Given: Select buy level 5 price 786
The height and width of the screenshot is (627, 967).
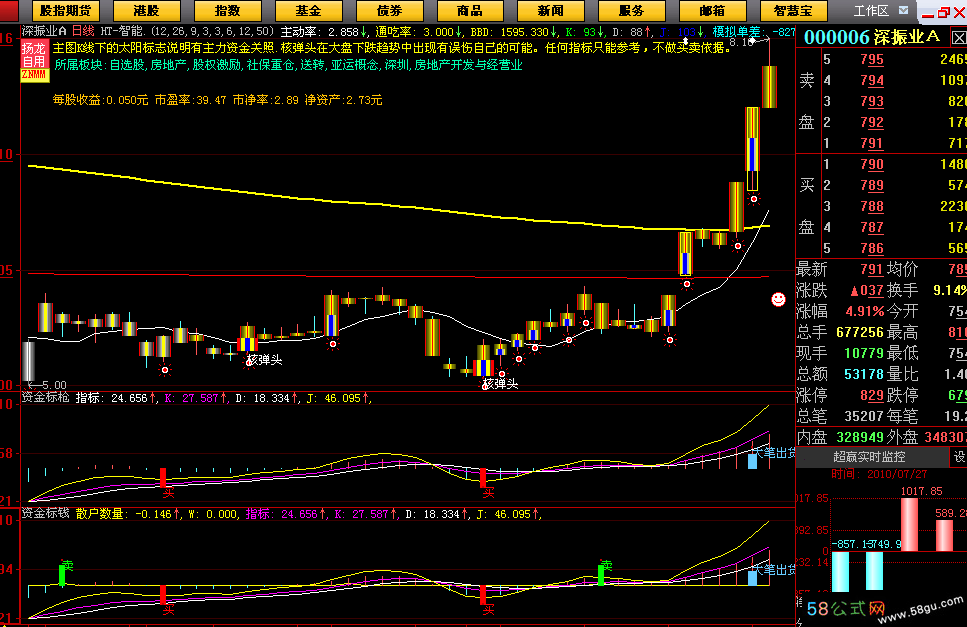Looking at the screenshot, I should [871, 248].
